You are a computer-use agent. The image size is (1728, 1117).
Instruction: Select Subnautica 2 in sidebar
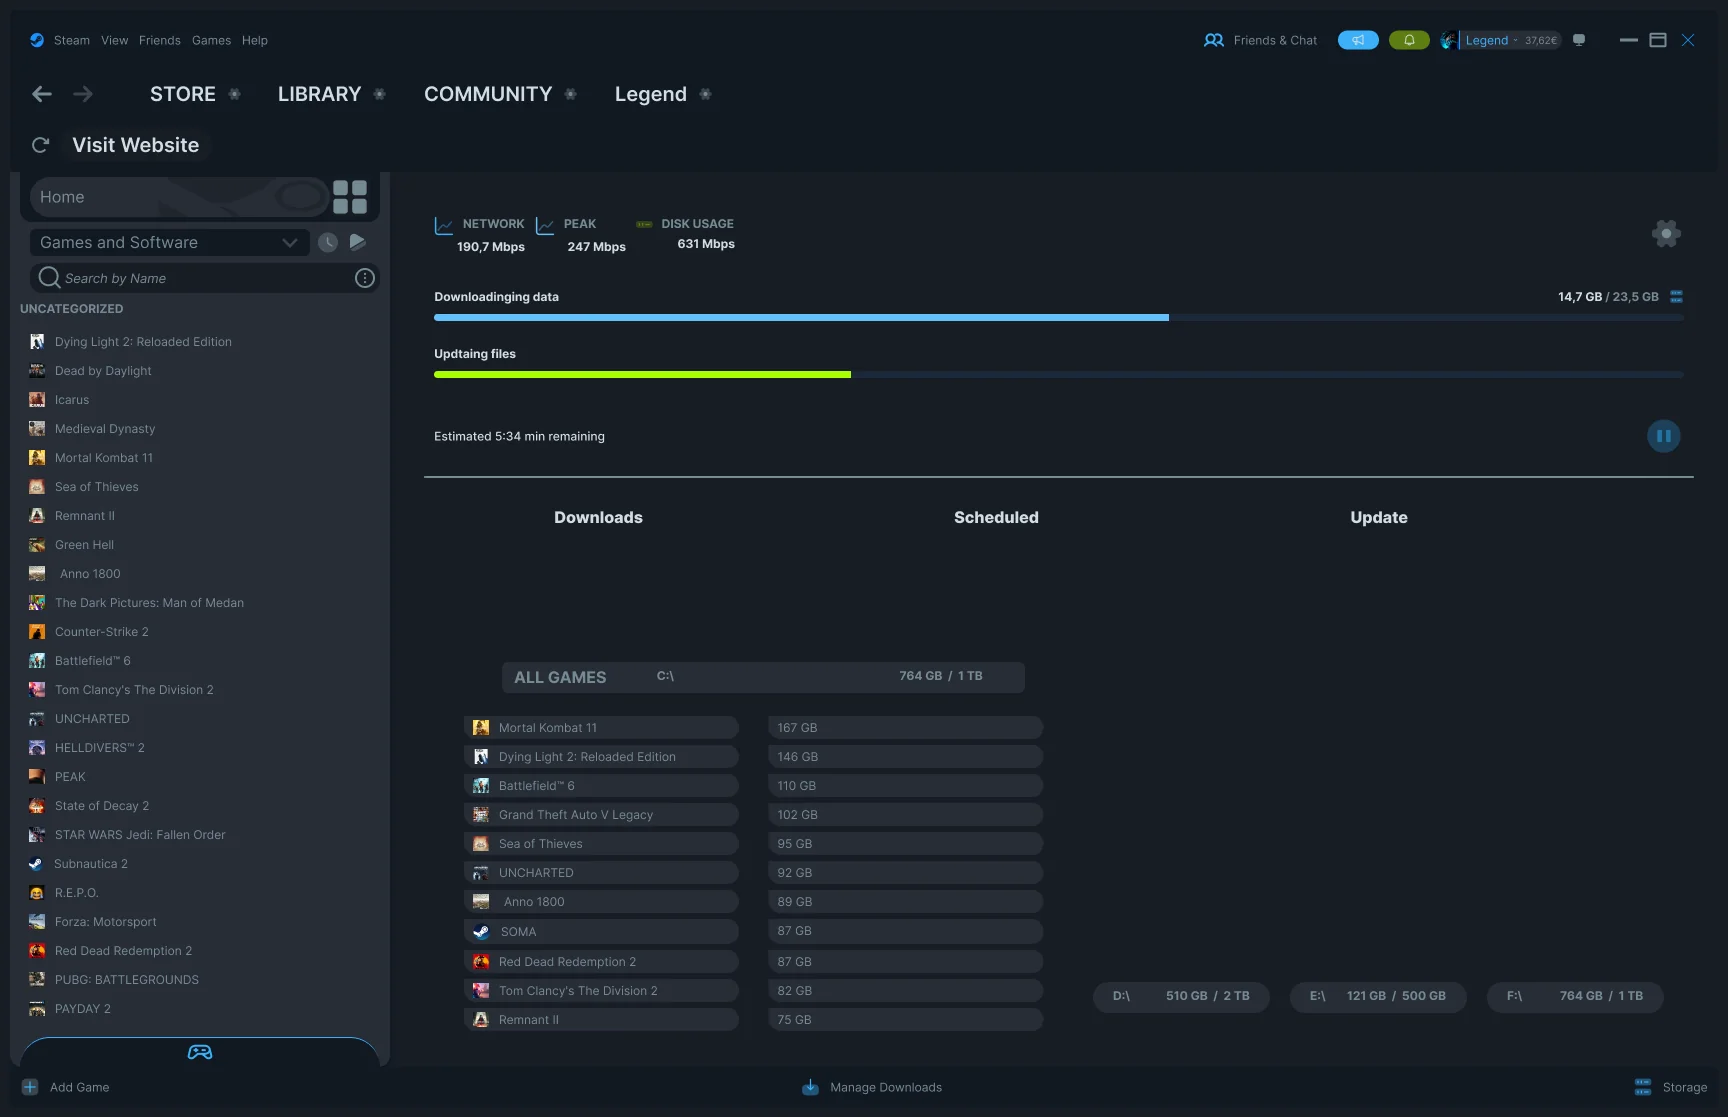click(91, 864)
